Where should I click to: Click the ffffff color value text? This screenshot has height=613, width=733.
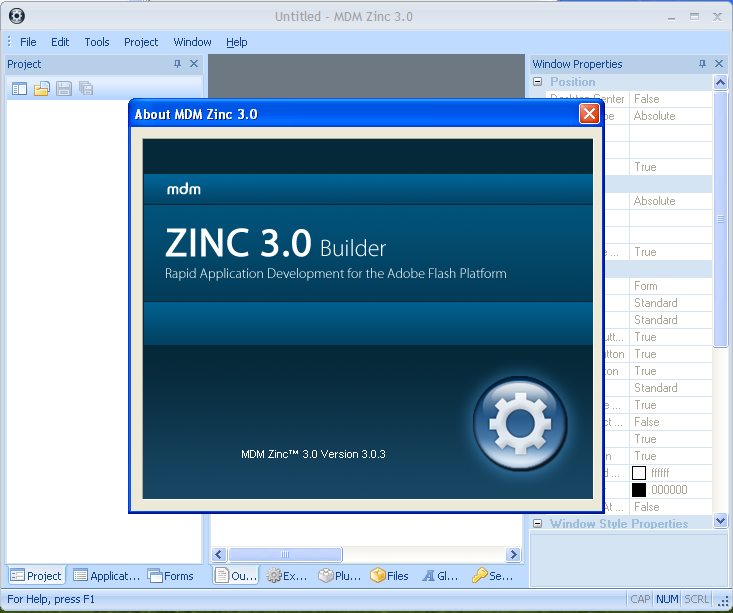coord(660,473)
